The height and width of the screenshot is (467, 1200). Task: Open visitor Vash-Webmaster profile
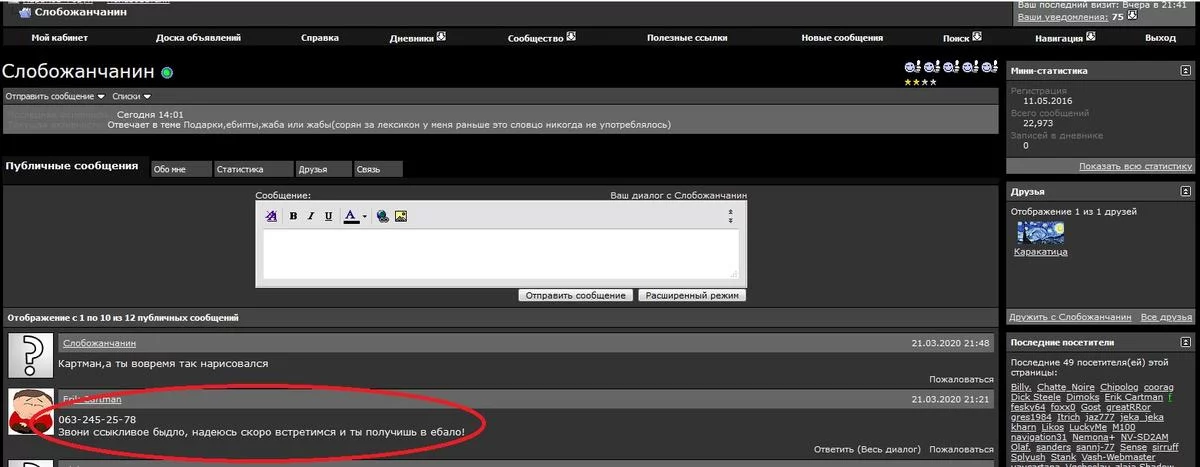point(1119,458)
